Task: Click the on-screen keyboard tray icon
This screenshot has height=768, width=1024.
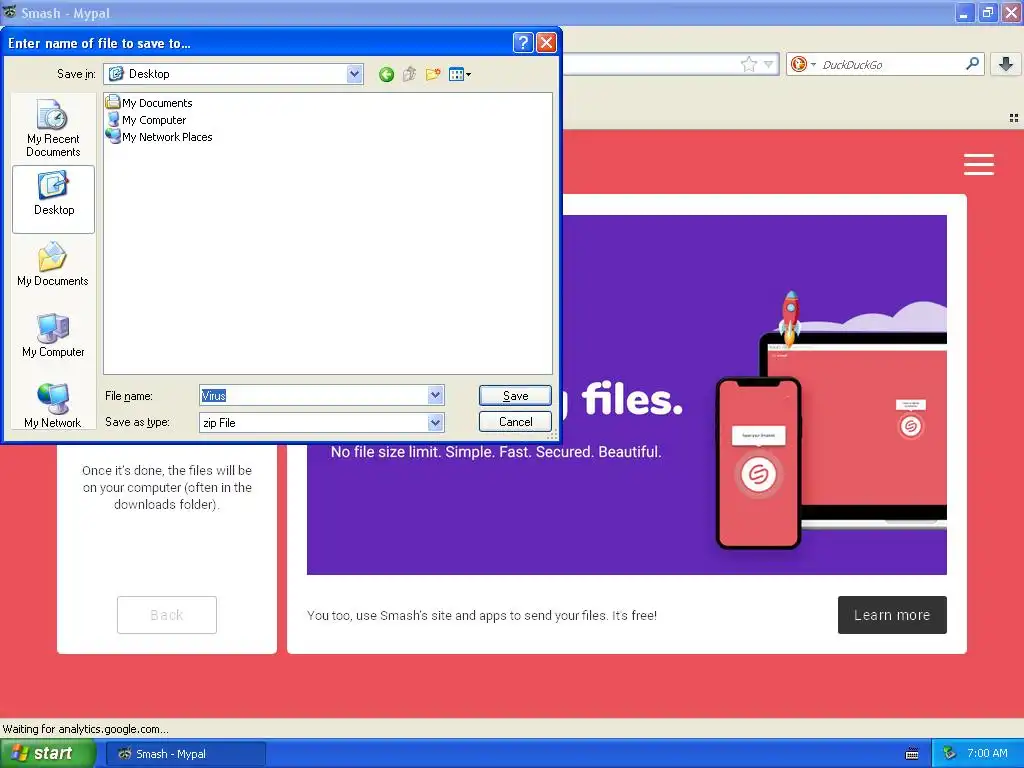Action: click(912, 754)
